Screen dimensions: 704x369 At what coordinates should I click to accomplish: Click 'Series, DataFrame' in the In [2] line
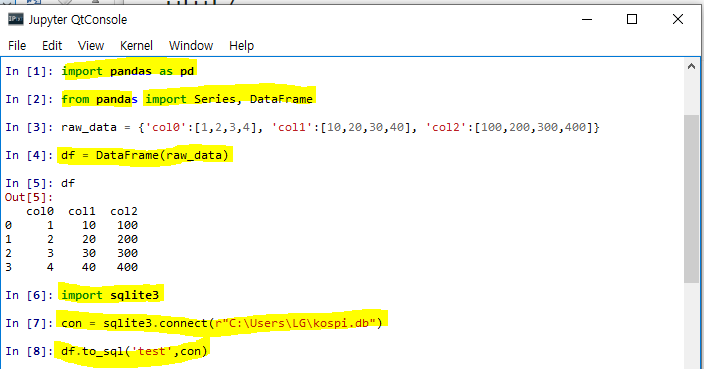pyautogui.click(x=253, y=99)
